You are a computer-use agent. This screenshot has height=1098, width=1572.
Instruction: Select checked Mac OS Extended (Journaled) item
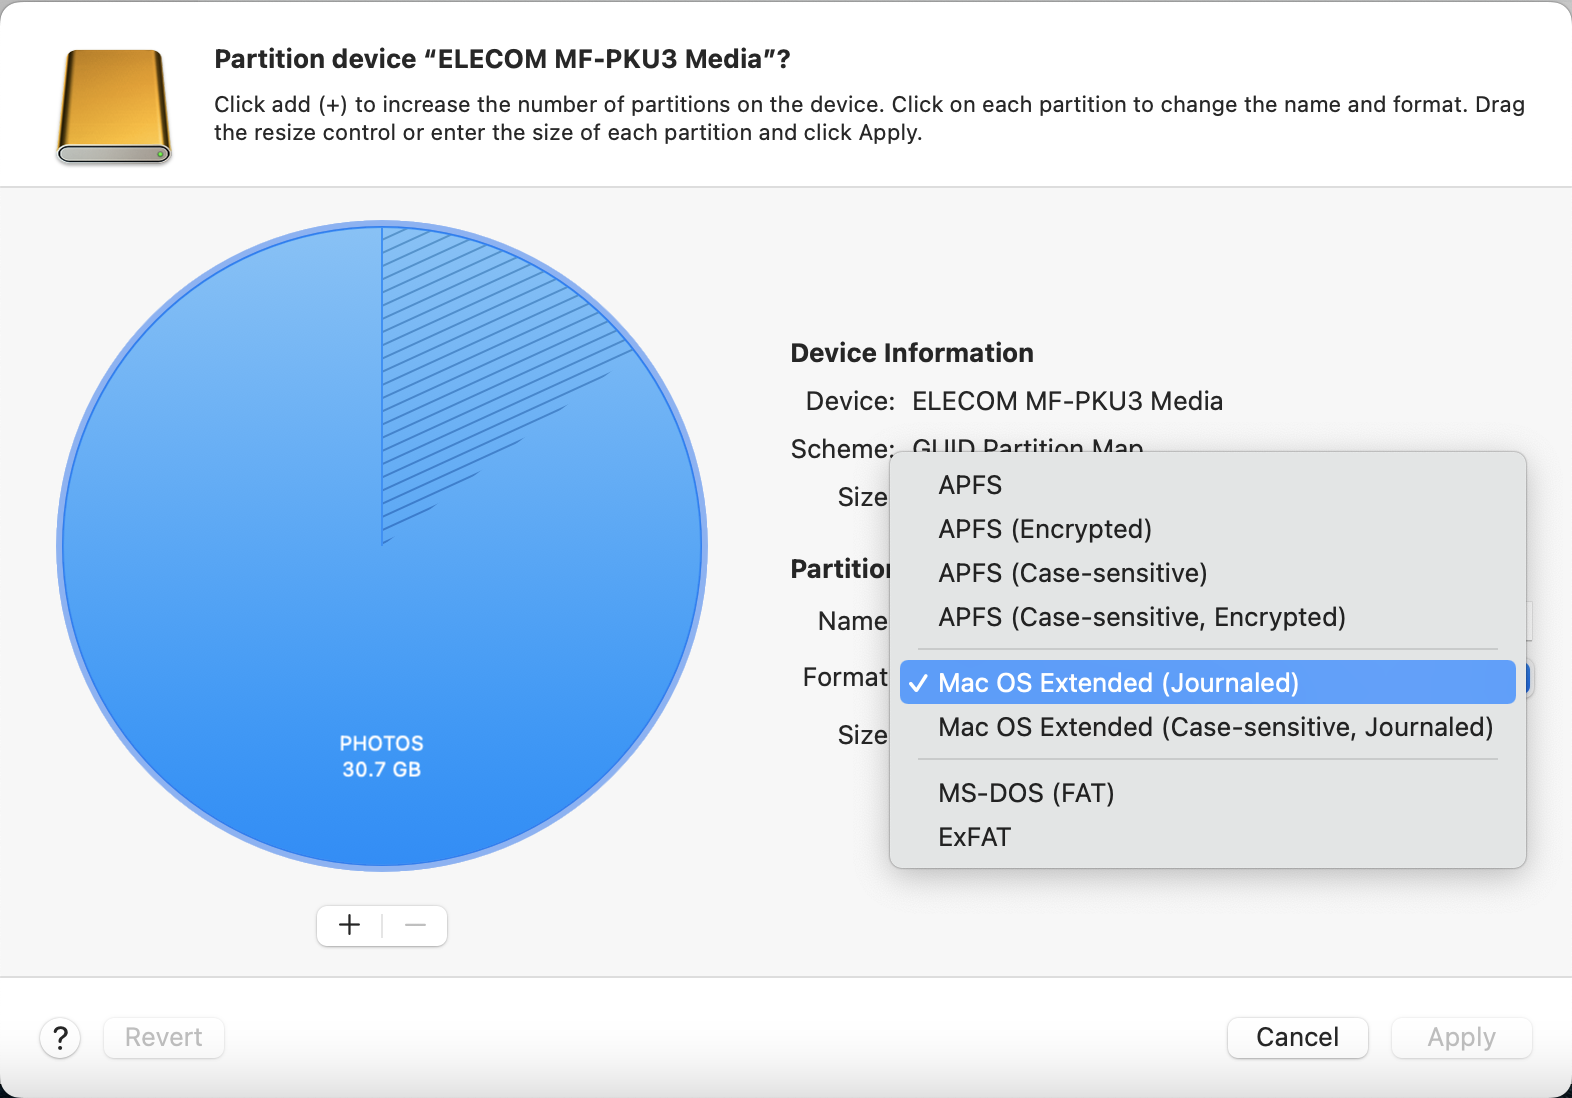coord(1117,683)
